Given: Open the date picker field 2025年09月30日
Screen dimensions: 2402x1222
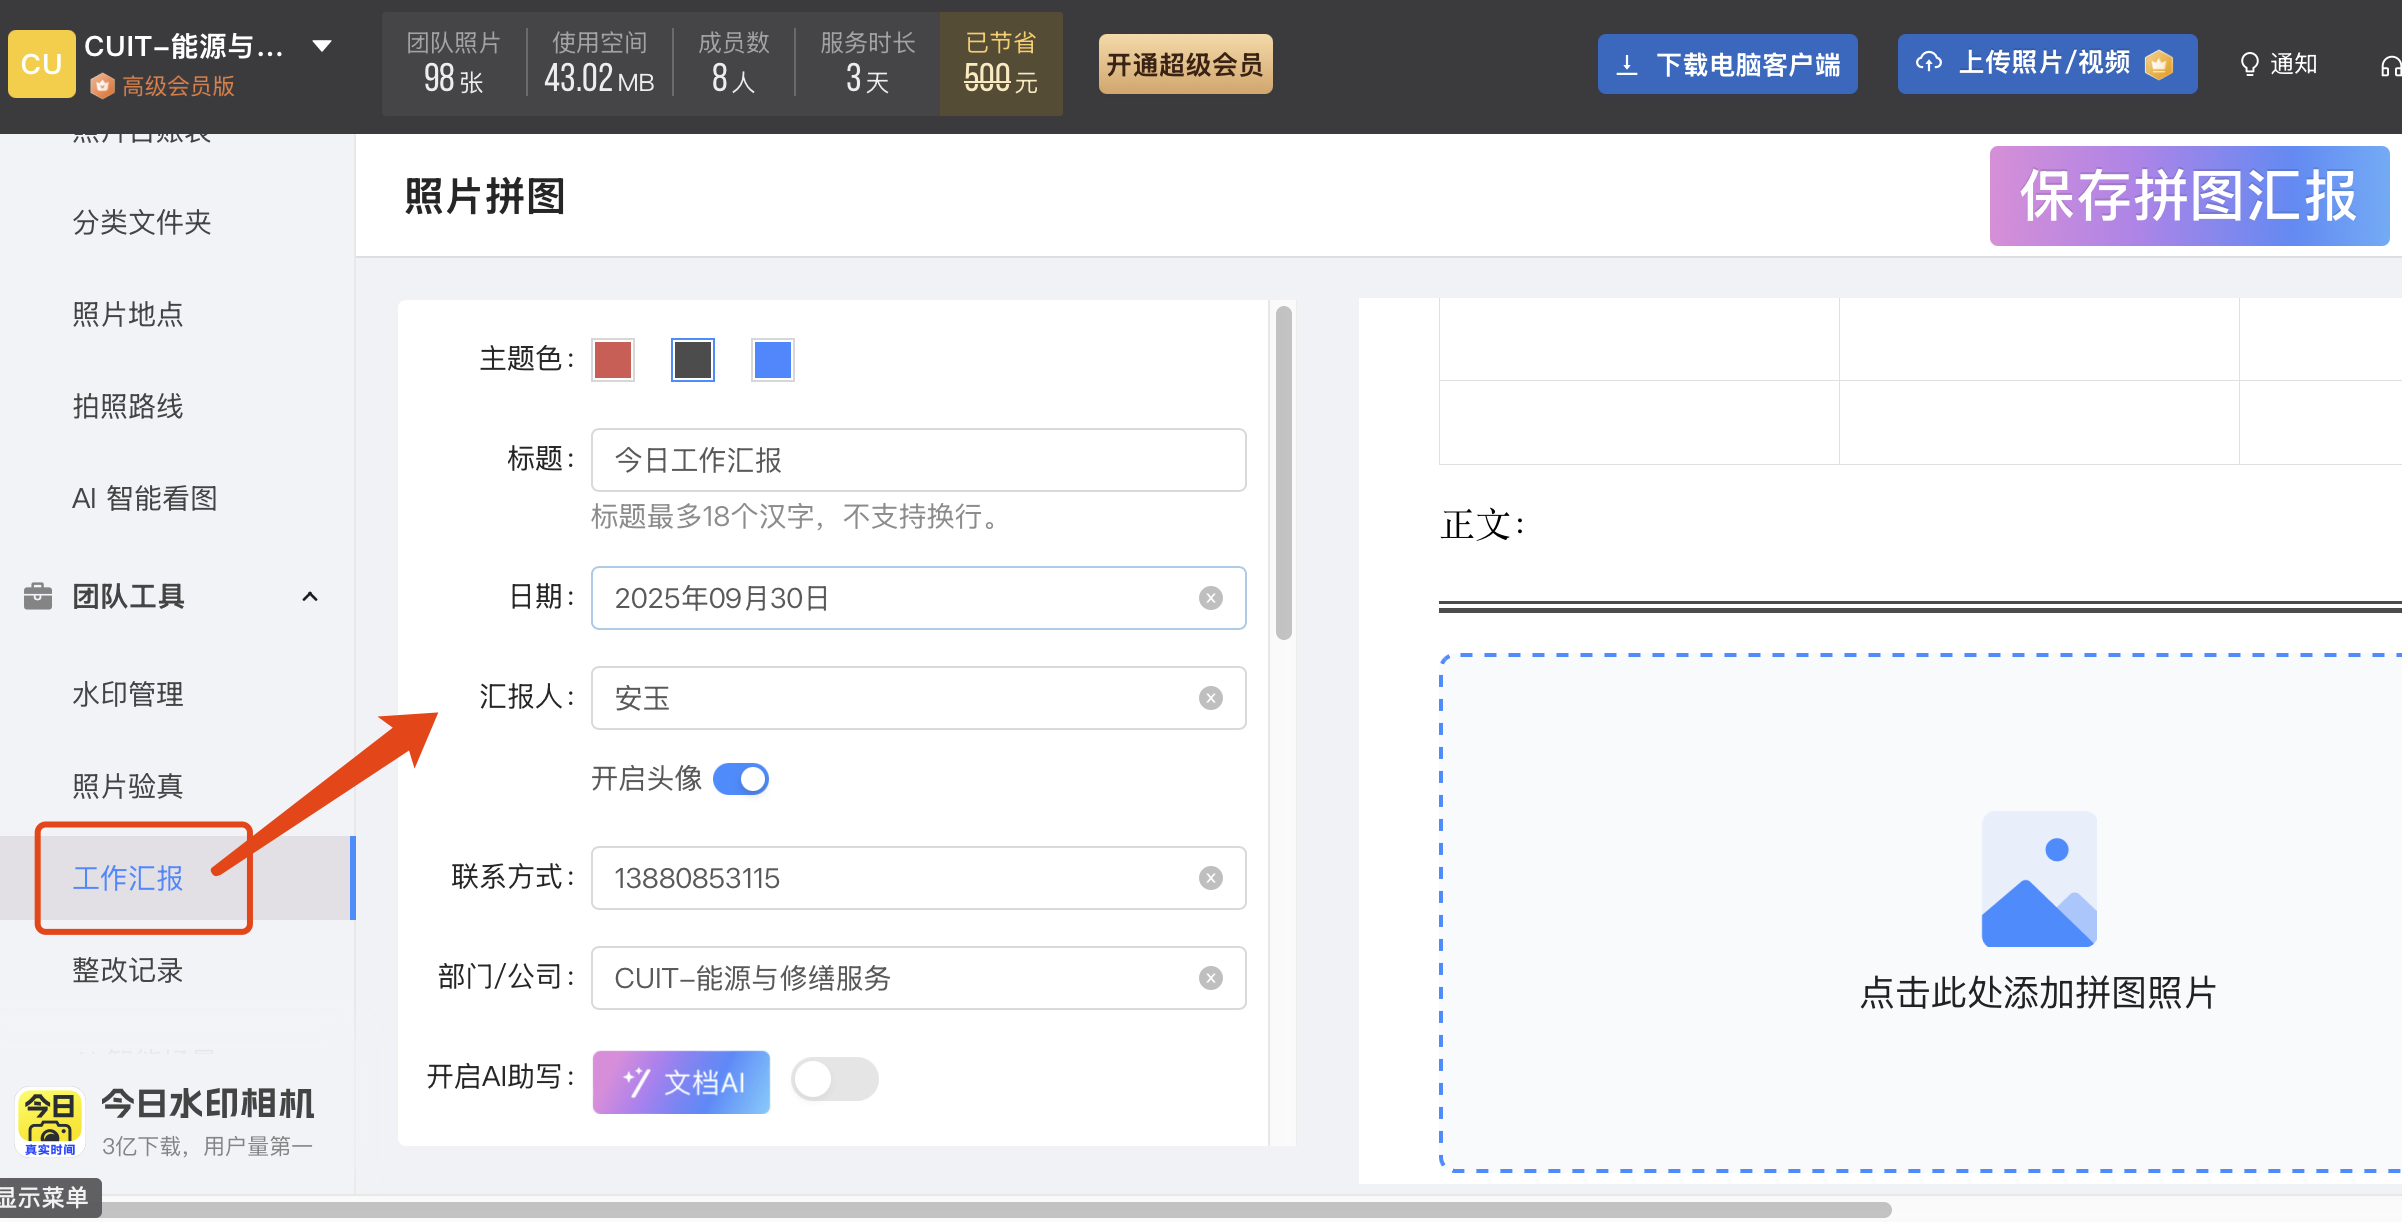Looking at the screenshot, I should (x=900, y=598).
